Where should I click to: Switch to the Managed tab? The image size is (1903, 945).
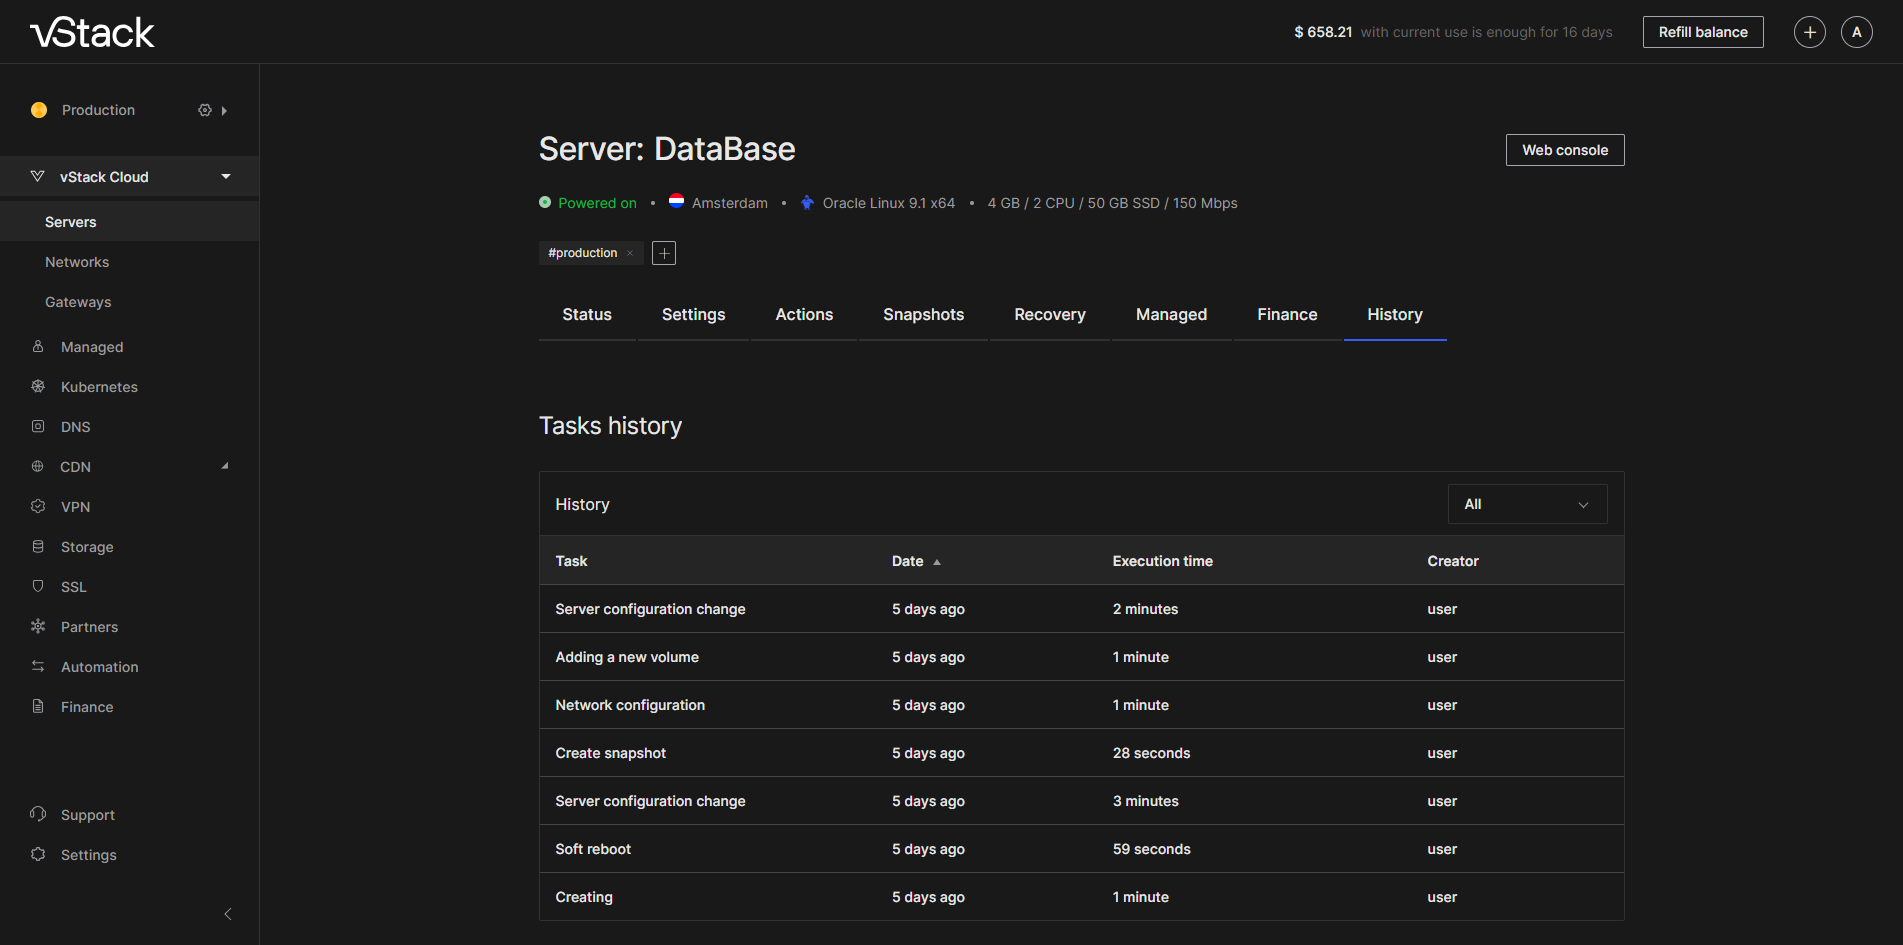click(1171, 315)
